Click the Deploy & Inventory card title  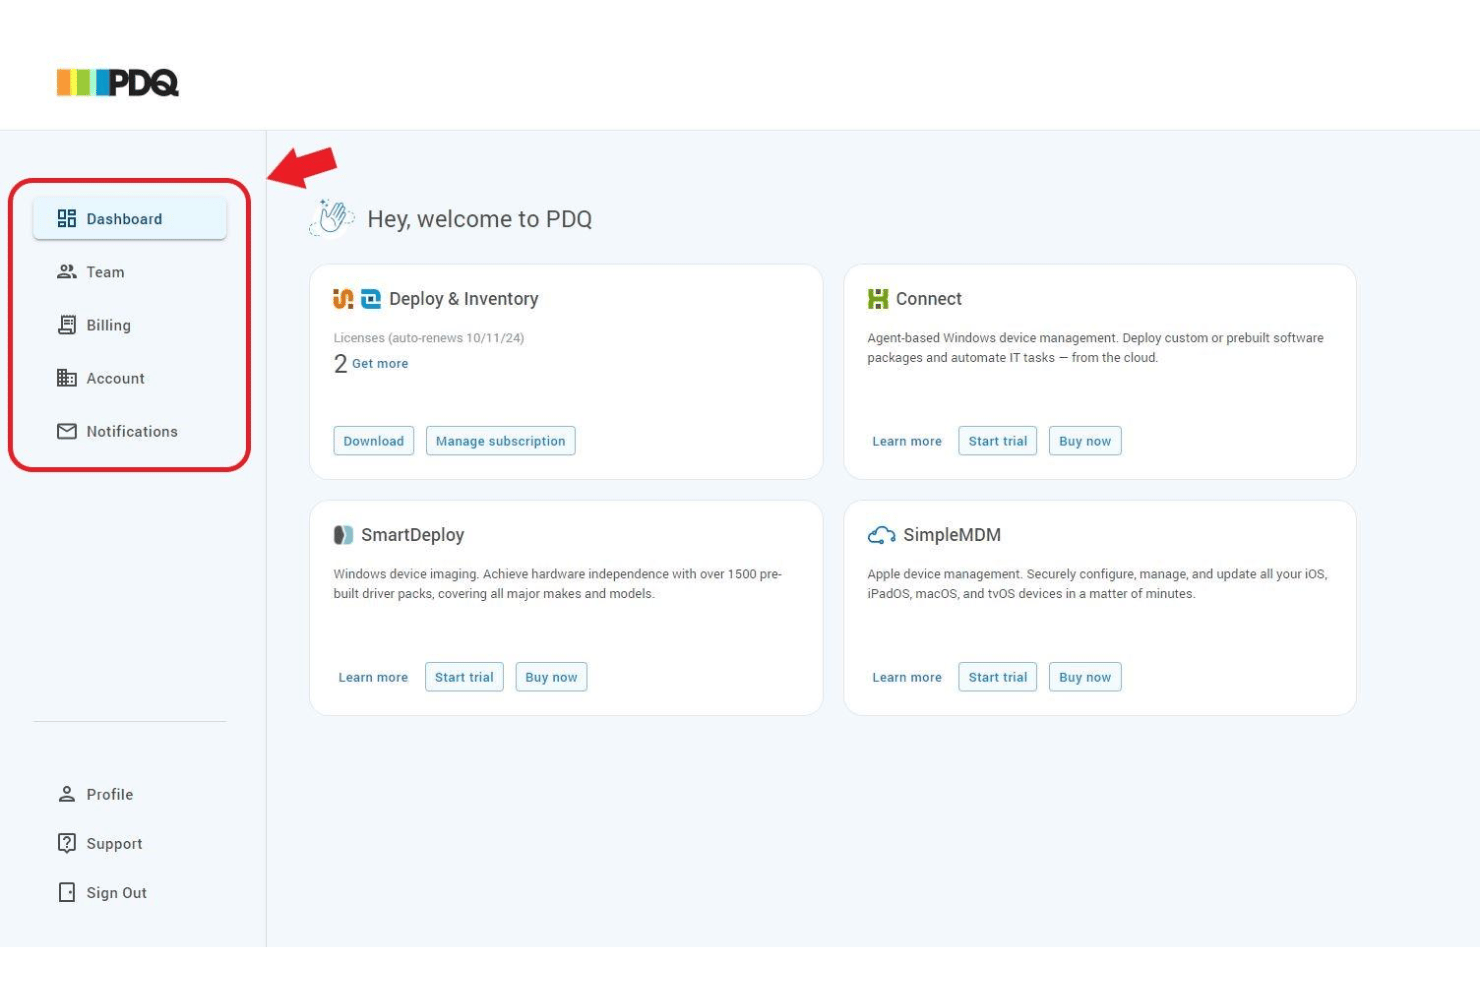[x=464, y=298]
